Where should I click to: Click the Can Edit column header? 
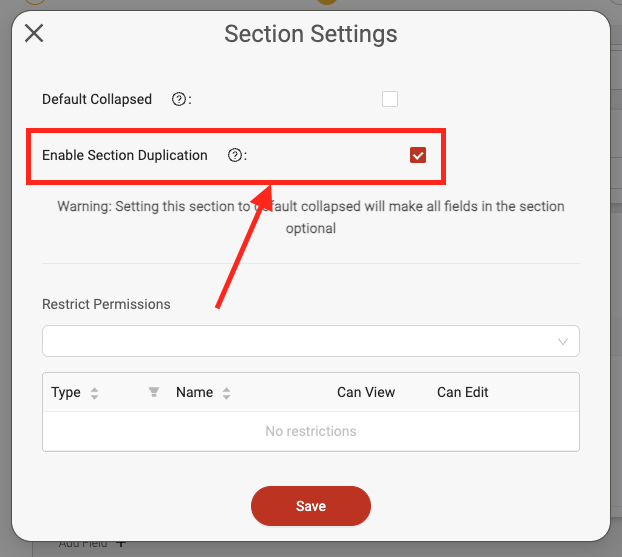[463, 392]
